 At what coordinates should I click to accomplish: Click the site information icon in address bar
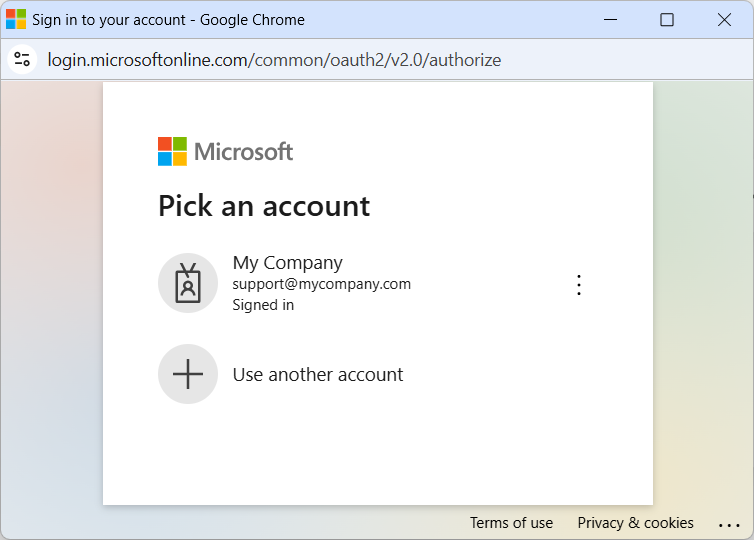[x=22, y=60]
